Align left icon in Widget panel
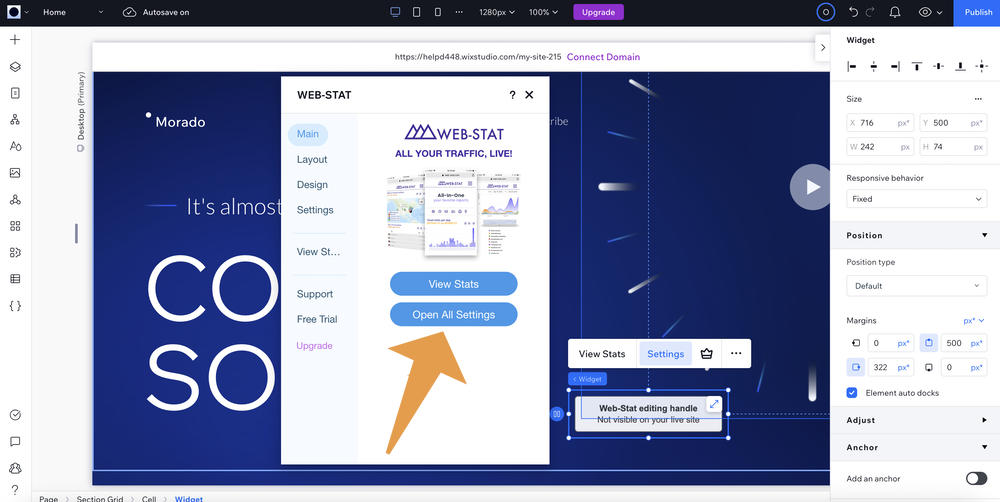This screenshot has width=1000, height=502. click(853, 66)
